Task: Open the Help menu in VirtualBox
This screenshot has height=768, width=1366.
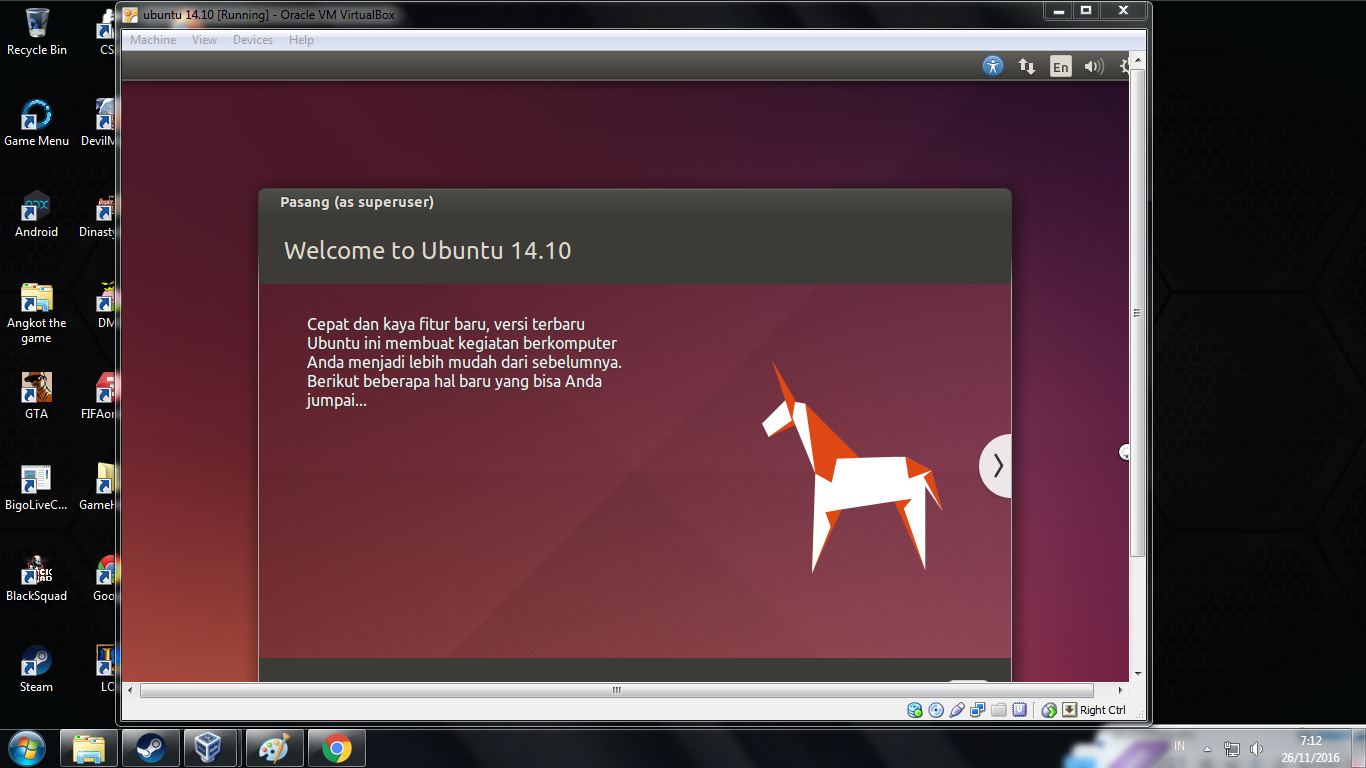Action: pyautogui.click(x=301, y=40)
